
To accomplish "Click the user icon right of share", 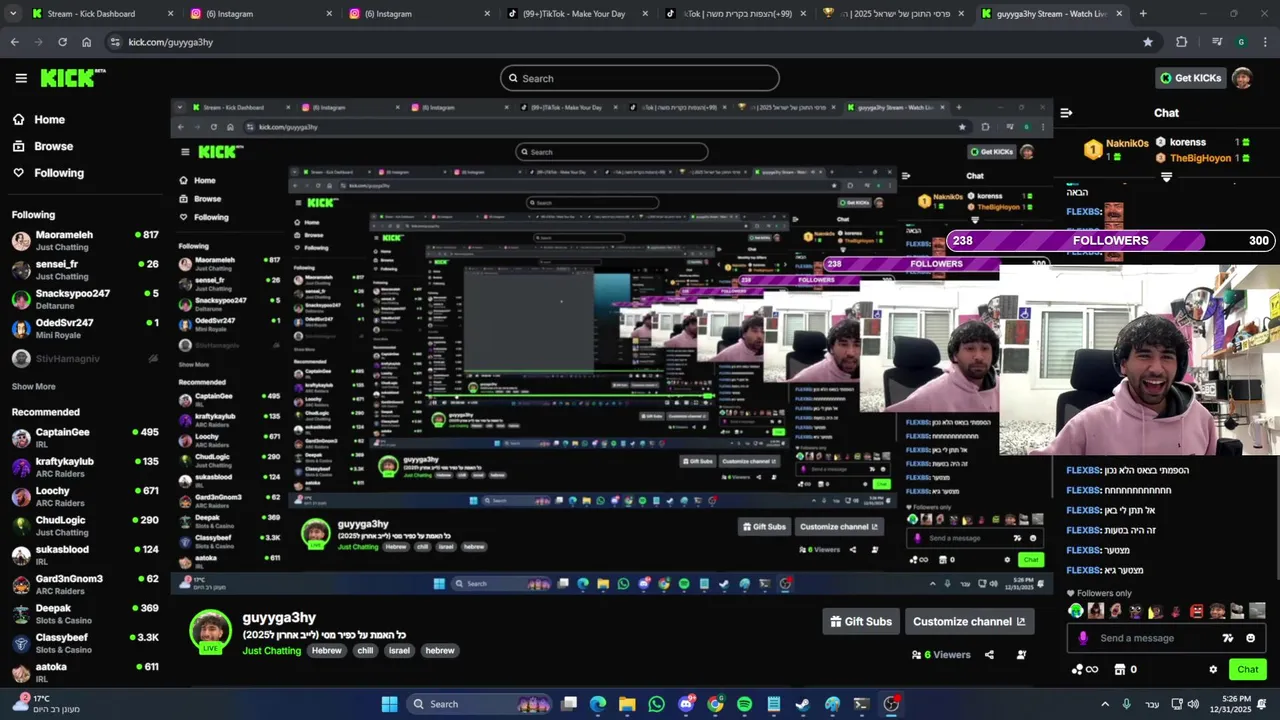I will 1021,655.
